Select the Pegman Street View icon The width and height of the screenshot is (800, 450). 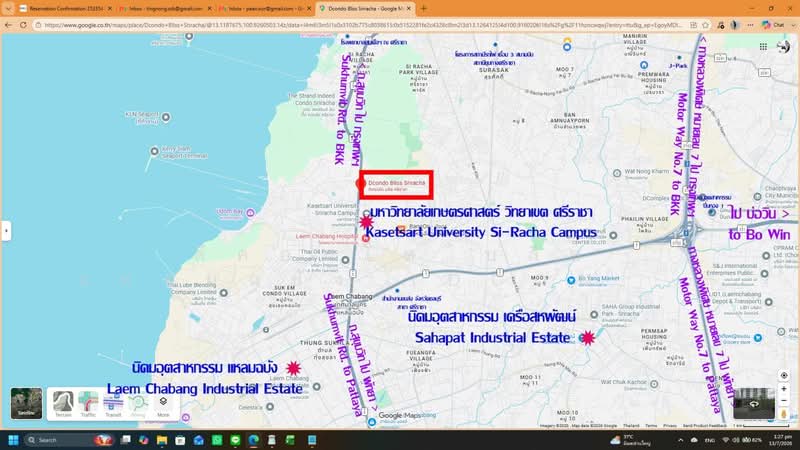pyautogui.click(x=784, y=414)
